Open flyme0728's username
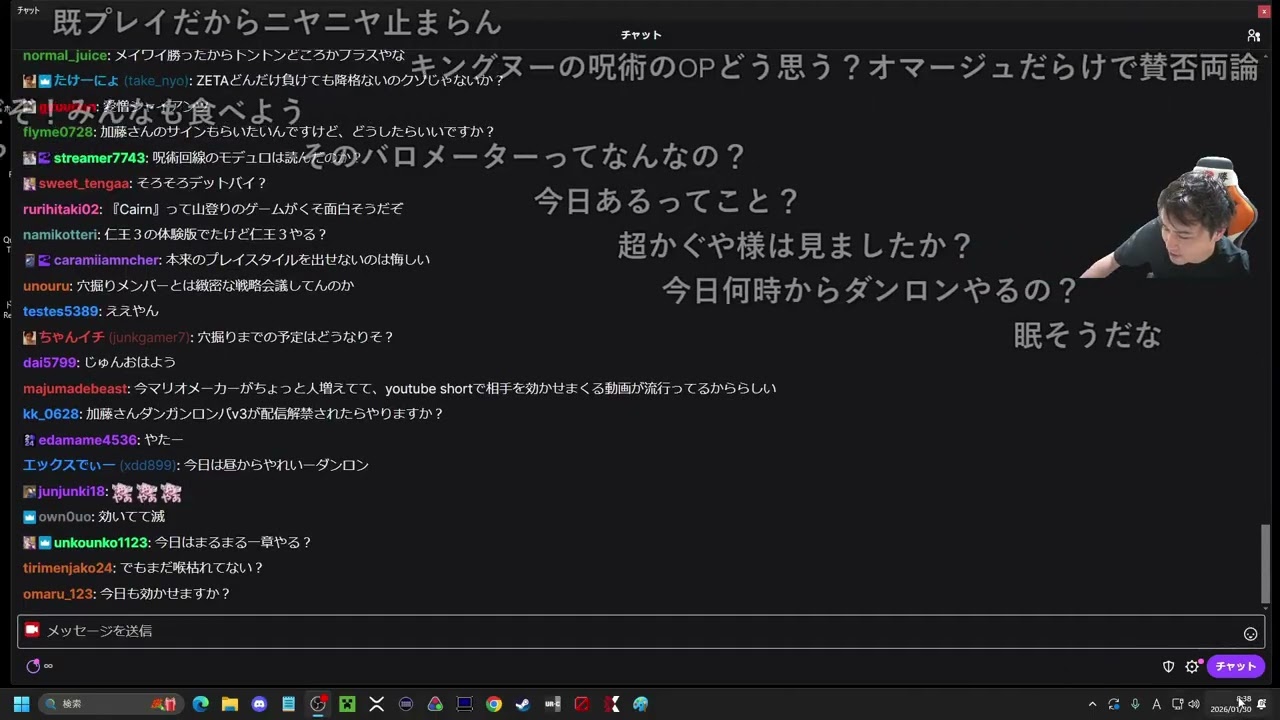Image resolution: width=1280 pixels, height=720 pixels. [x=58, y=132]
